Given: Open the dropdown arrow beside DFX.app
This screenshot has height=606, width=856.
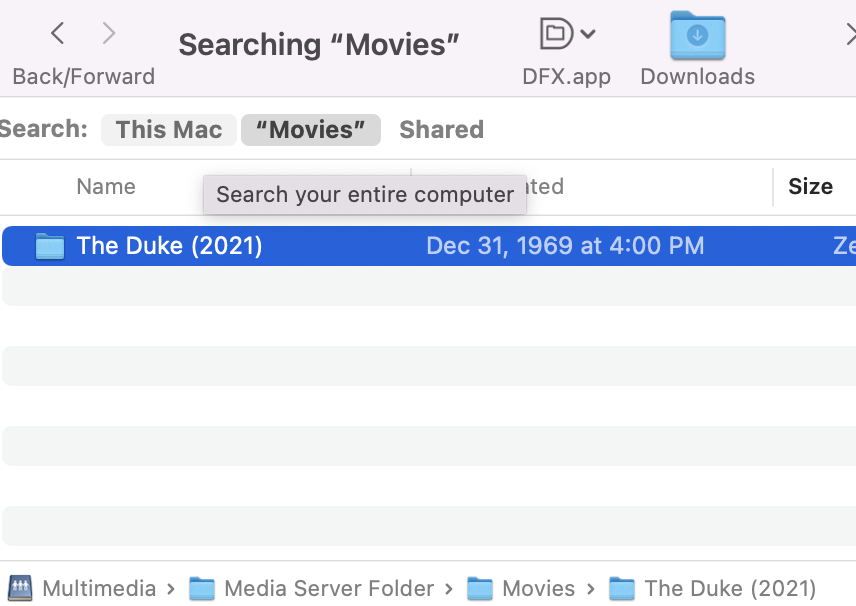Looking at the screenshot, I should [x=588, y=34].
